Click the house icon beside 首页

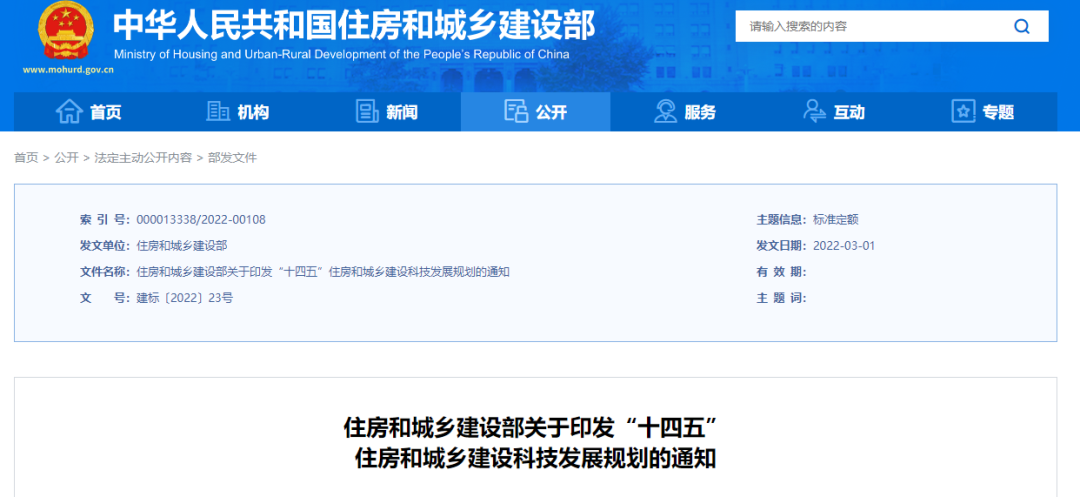(69, 112)
